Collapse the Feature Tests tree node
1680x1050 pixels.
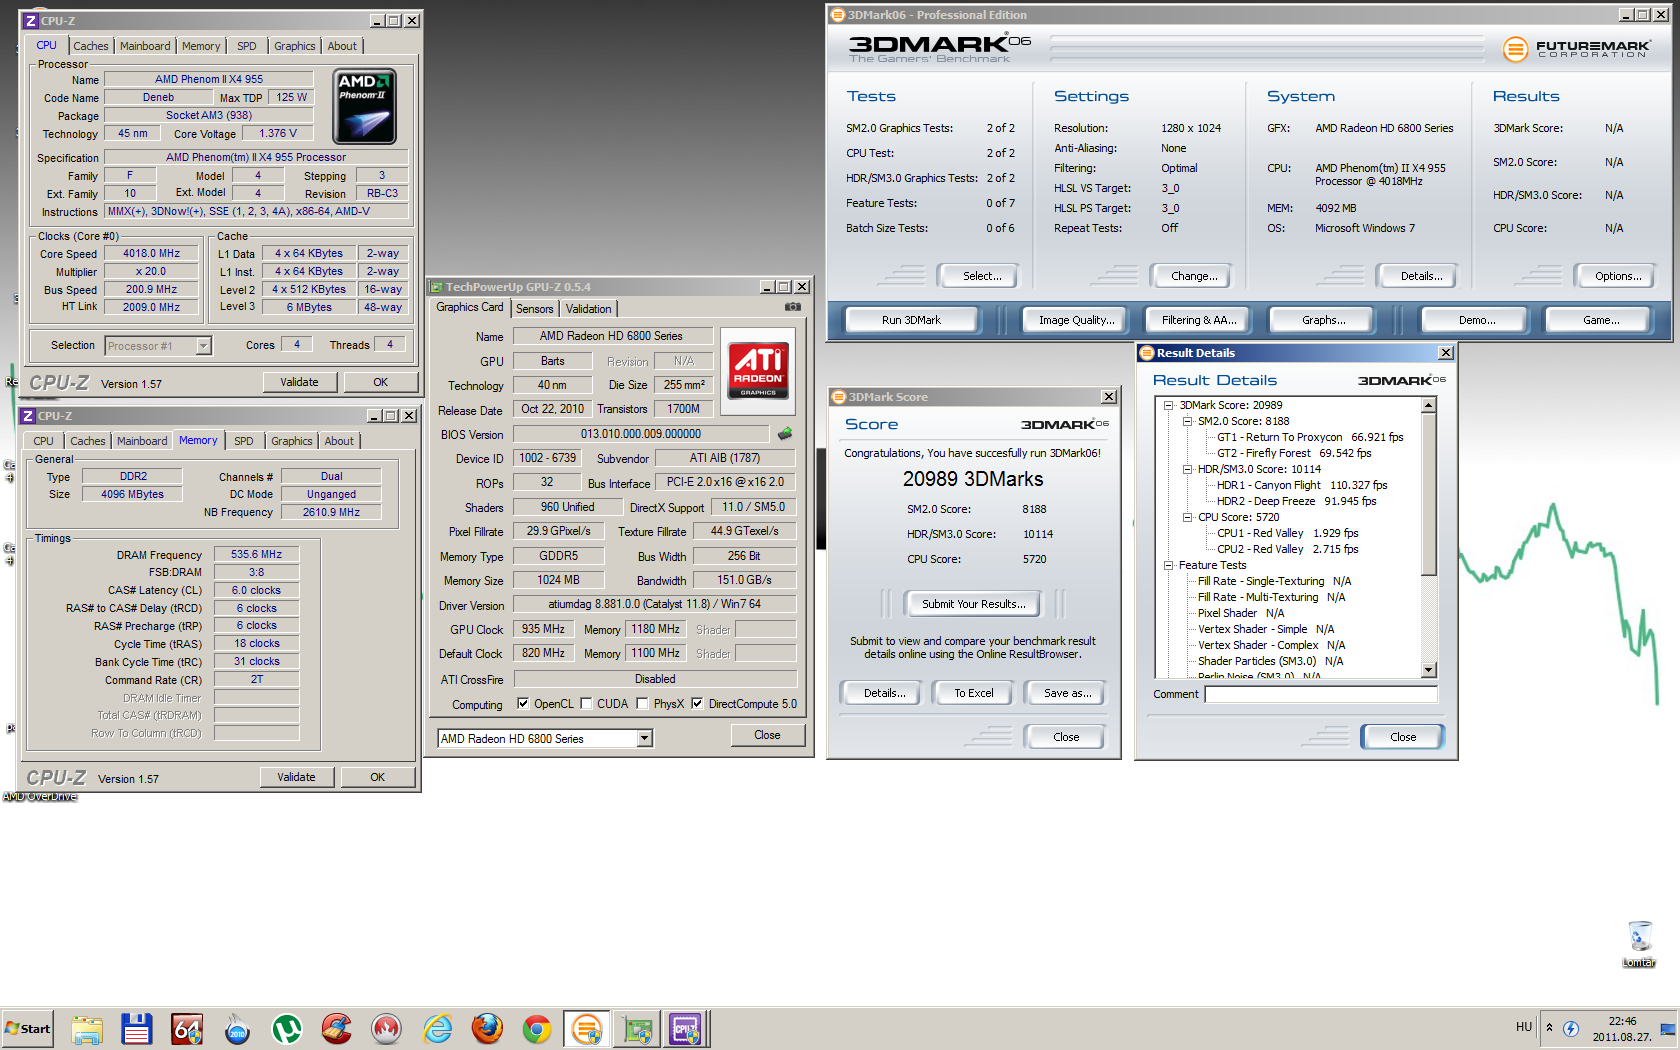(1168, 566)
